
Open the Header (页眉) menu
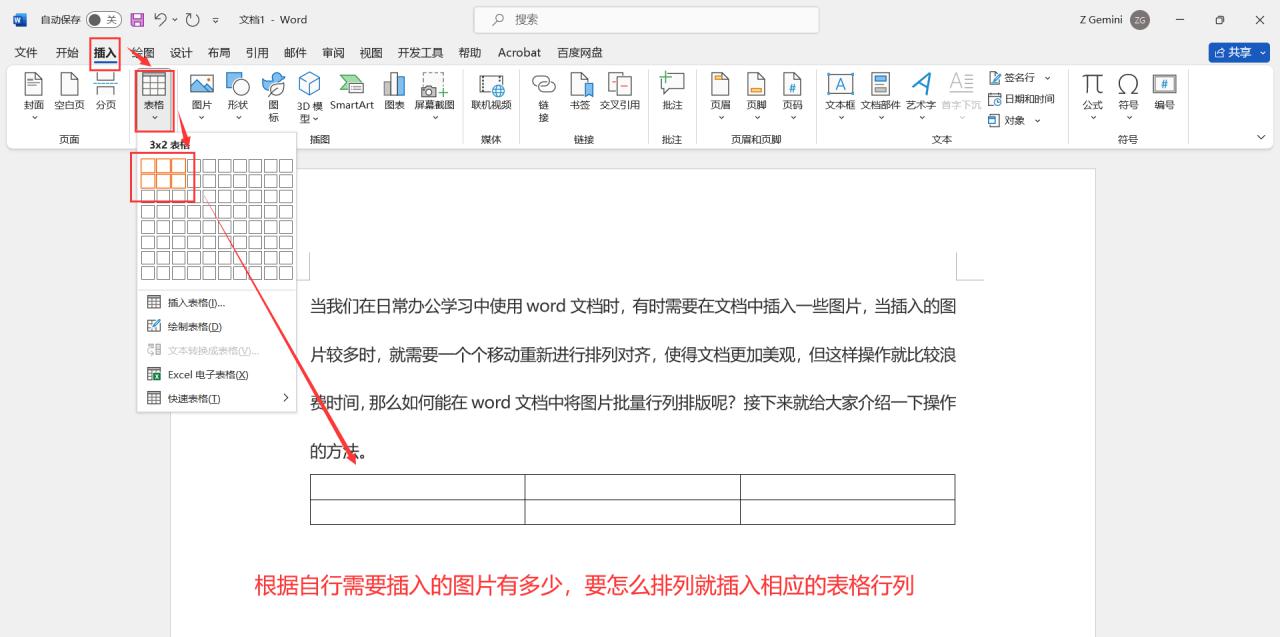(x=720, y=96)
